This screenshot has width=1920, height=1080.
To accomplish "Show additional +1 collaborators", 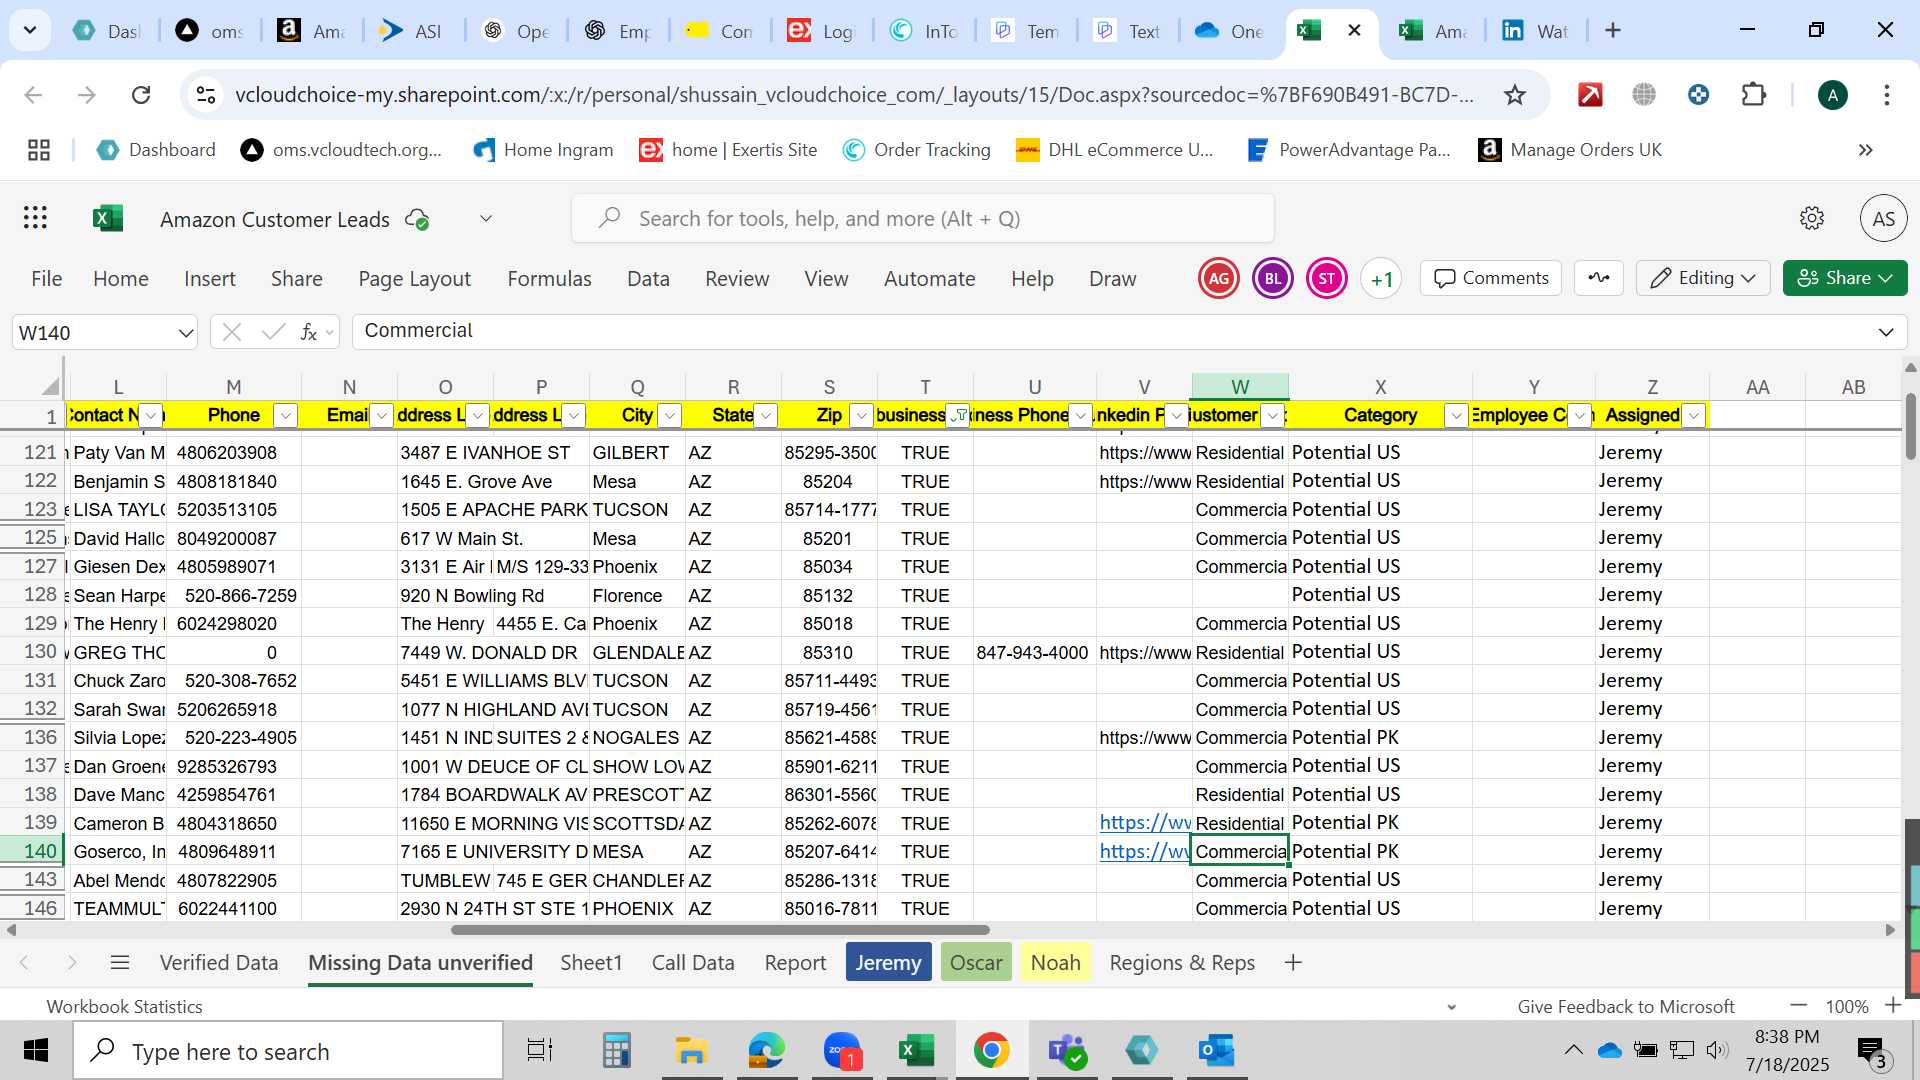I will [1381, 279].
